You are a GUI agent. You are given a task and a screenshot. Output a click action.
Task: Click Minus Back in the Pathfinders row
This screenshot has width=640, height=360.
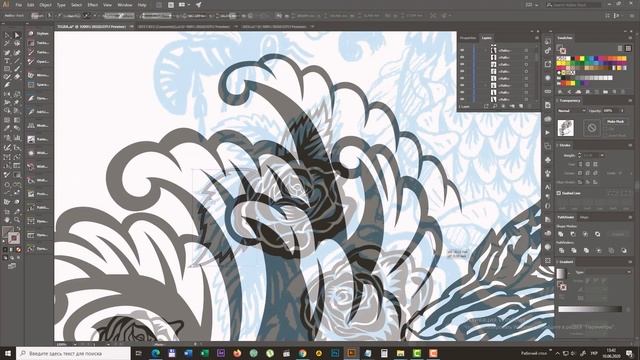pos(624,250)
